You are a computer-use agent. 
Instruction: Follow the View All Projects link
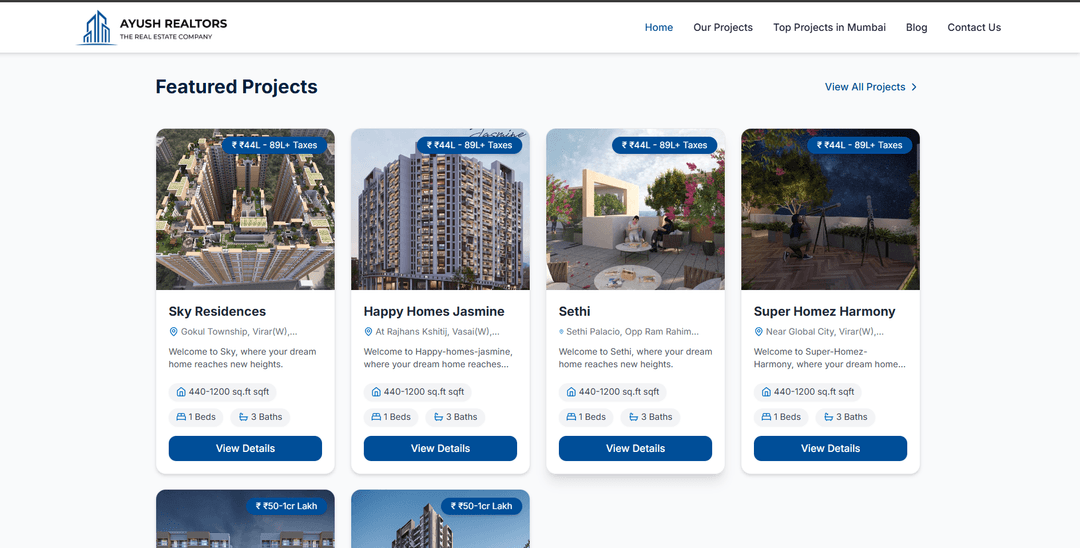tap(864, 87)
